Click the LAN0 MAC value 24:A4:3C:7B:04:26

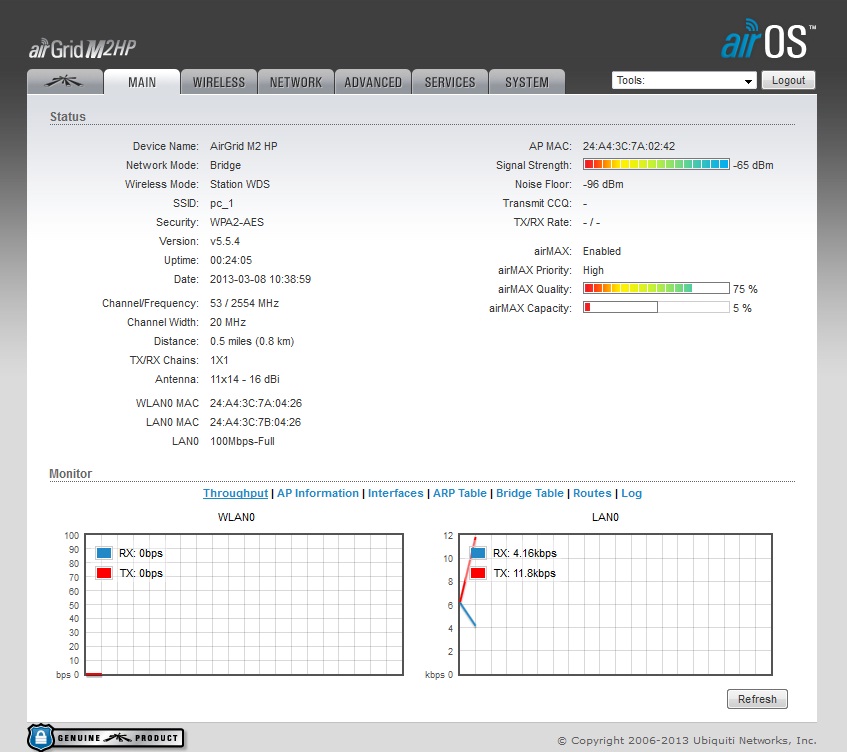point(256,422)
